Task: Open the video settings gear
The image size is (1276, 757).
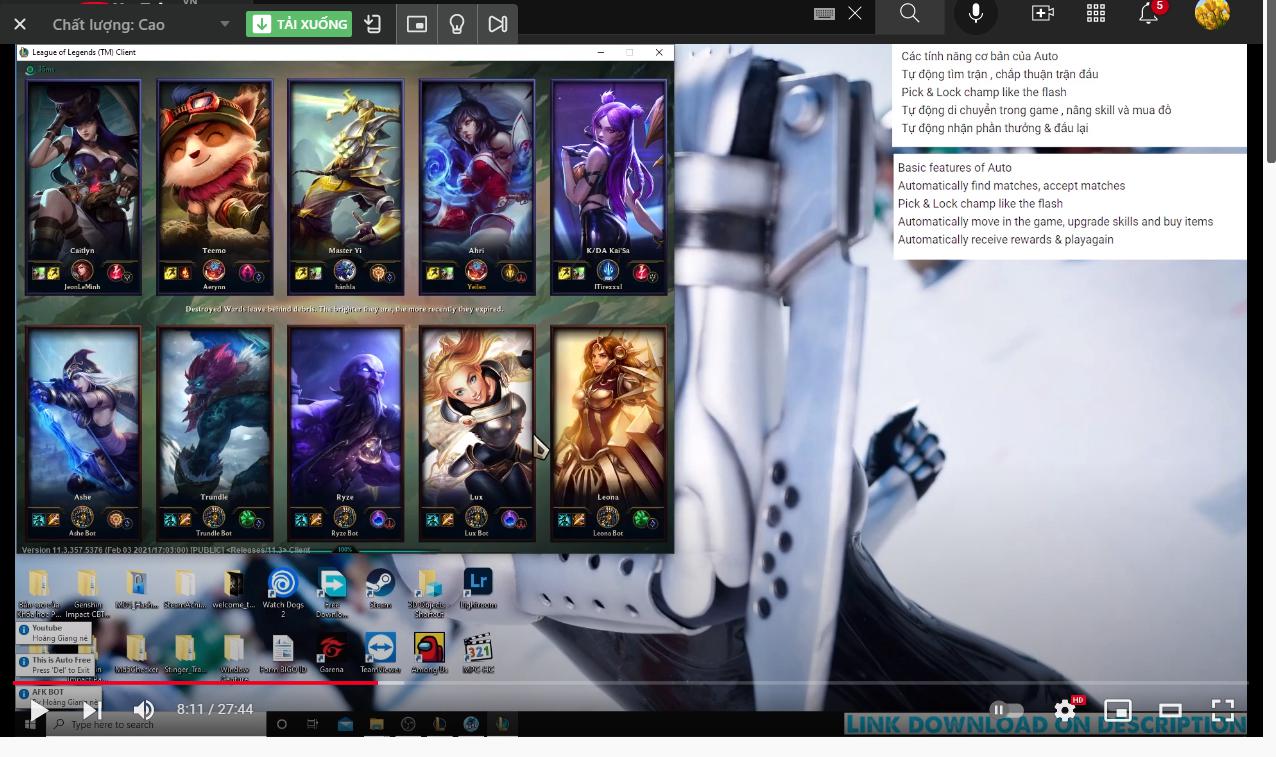Action: [1066, 710]
